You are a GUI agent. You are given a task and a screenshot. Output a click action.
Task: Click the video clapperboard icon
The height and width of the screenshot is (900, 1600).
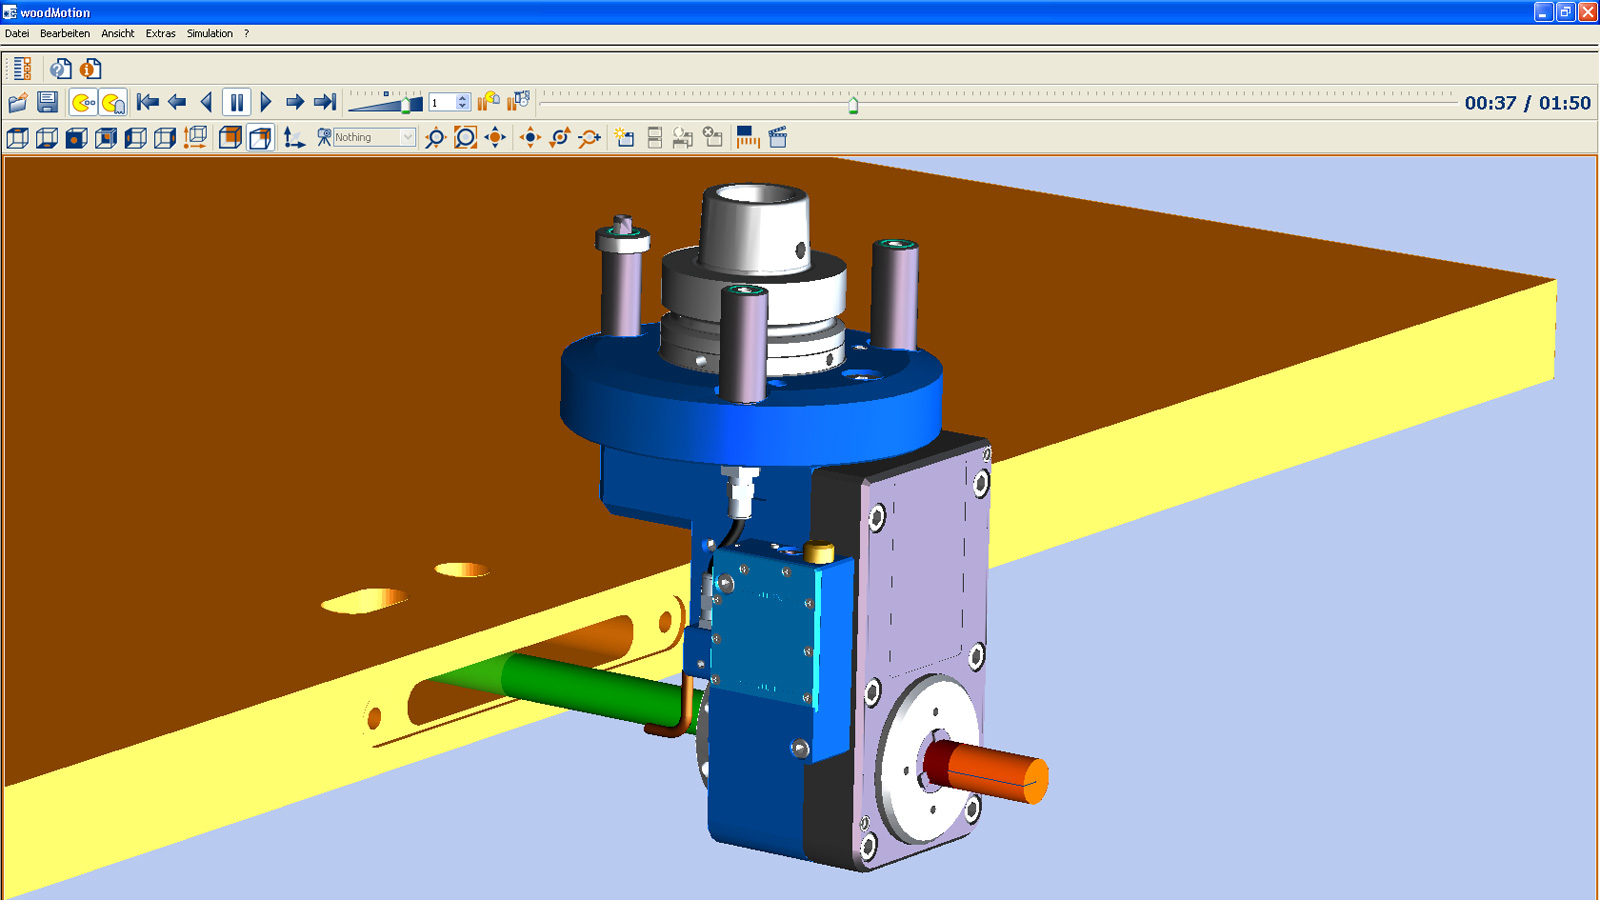[x=778, y=137]
